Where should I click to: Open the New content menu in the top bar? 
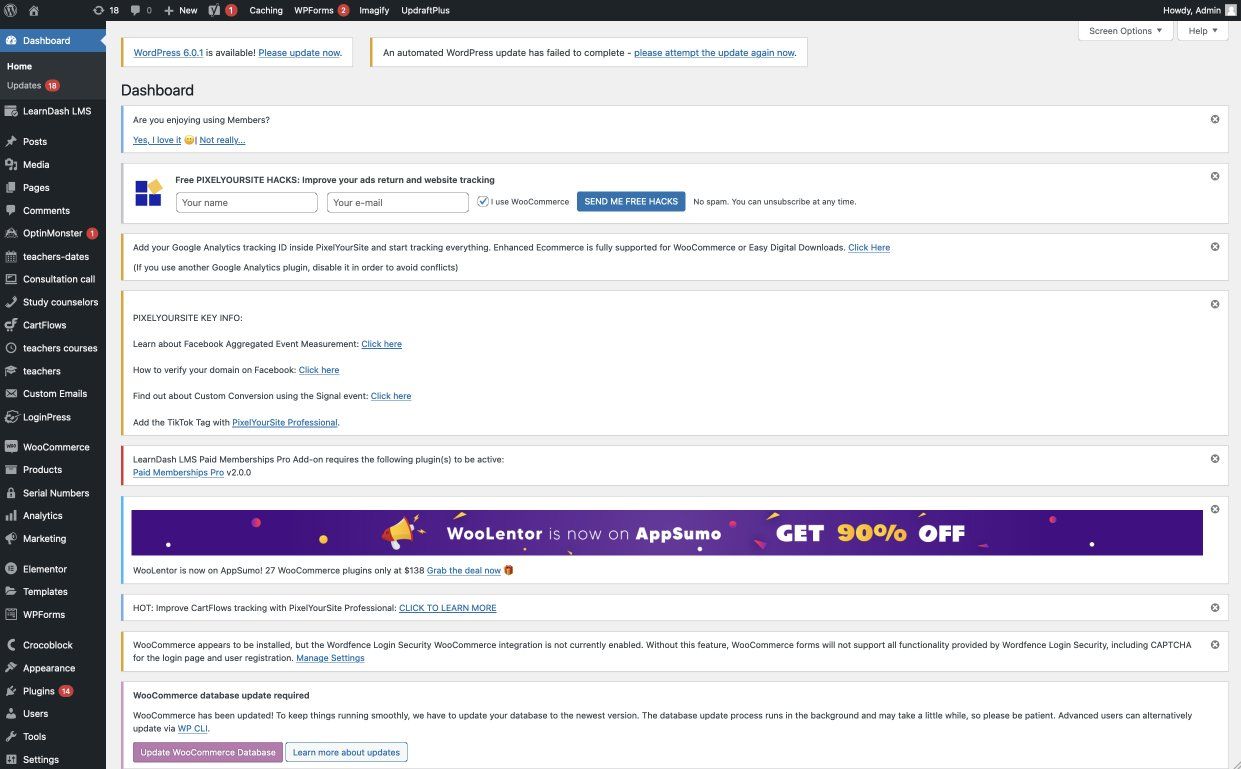(x=181, y=10)
